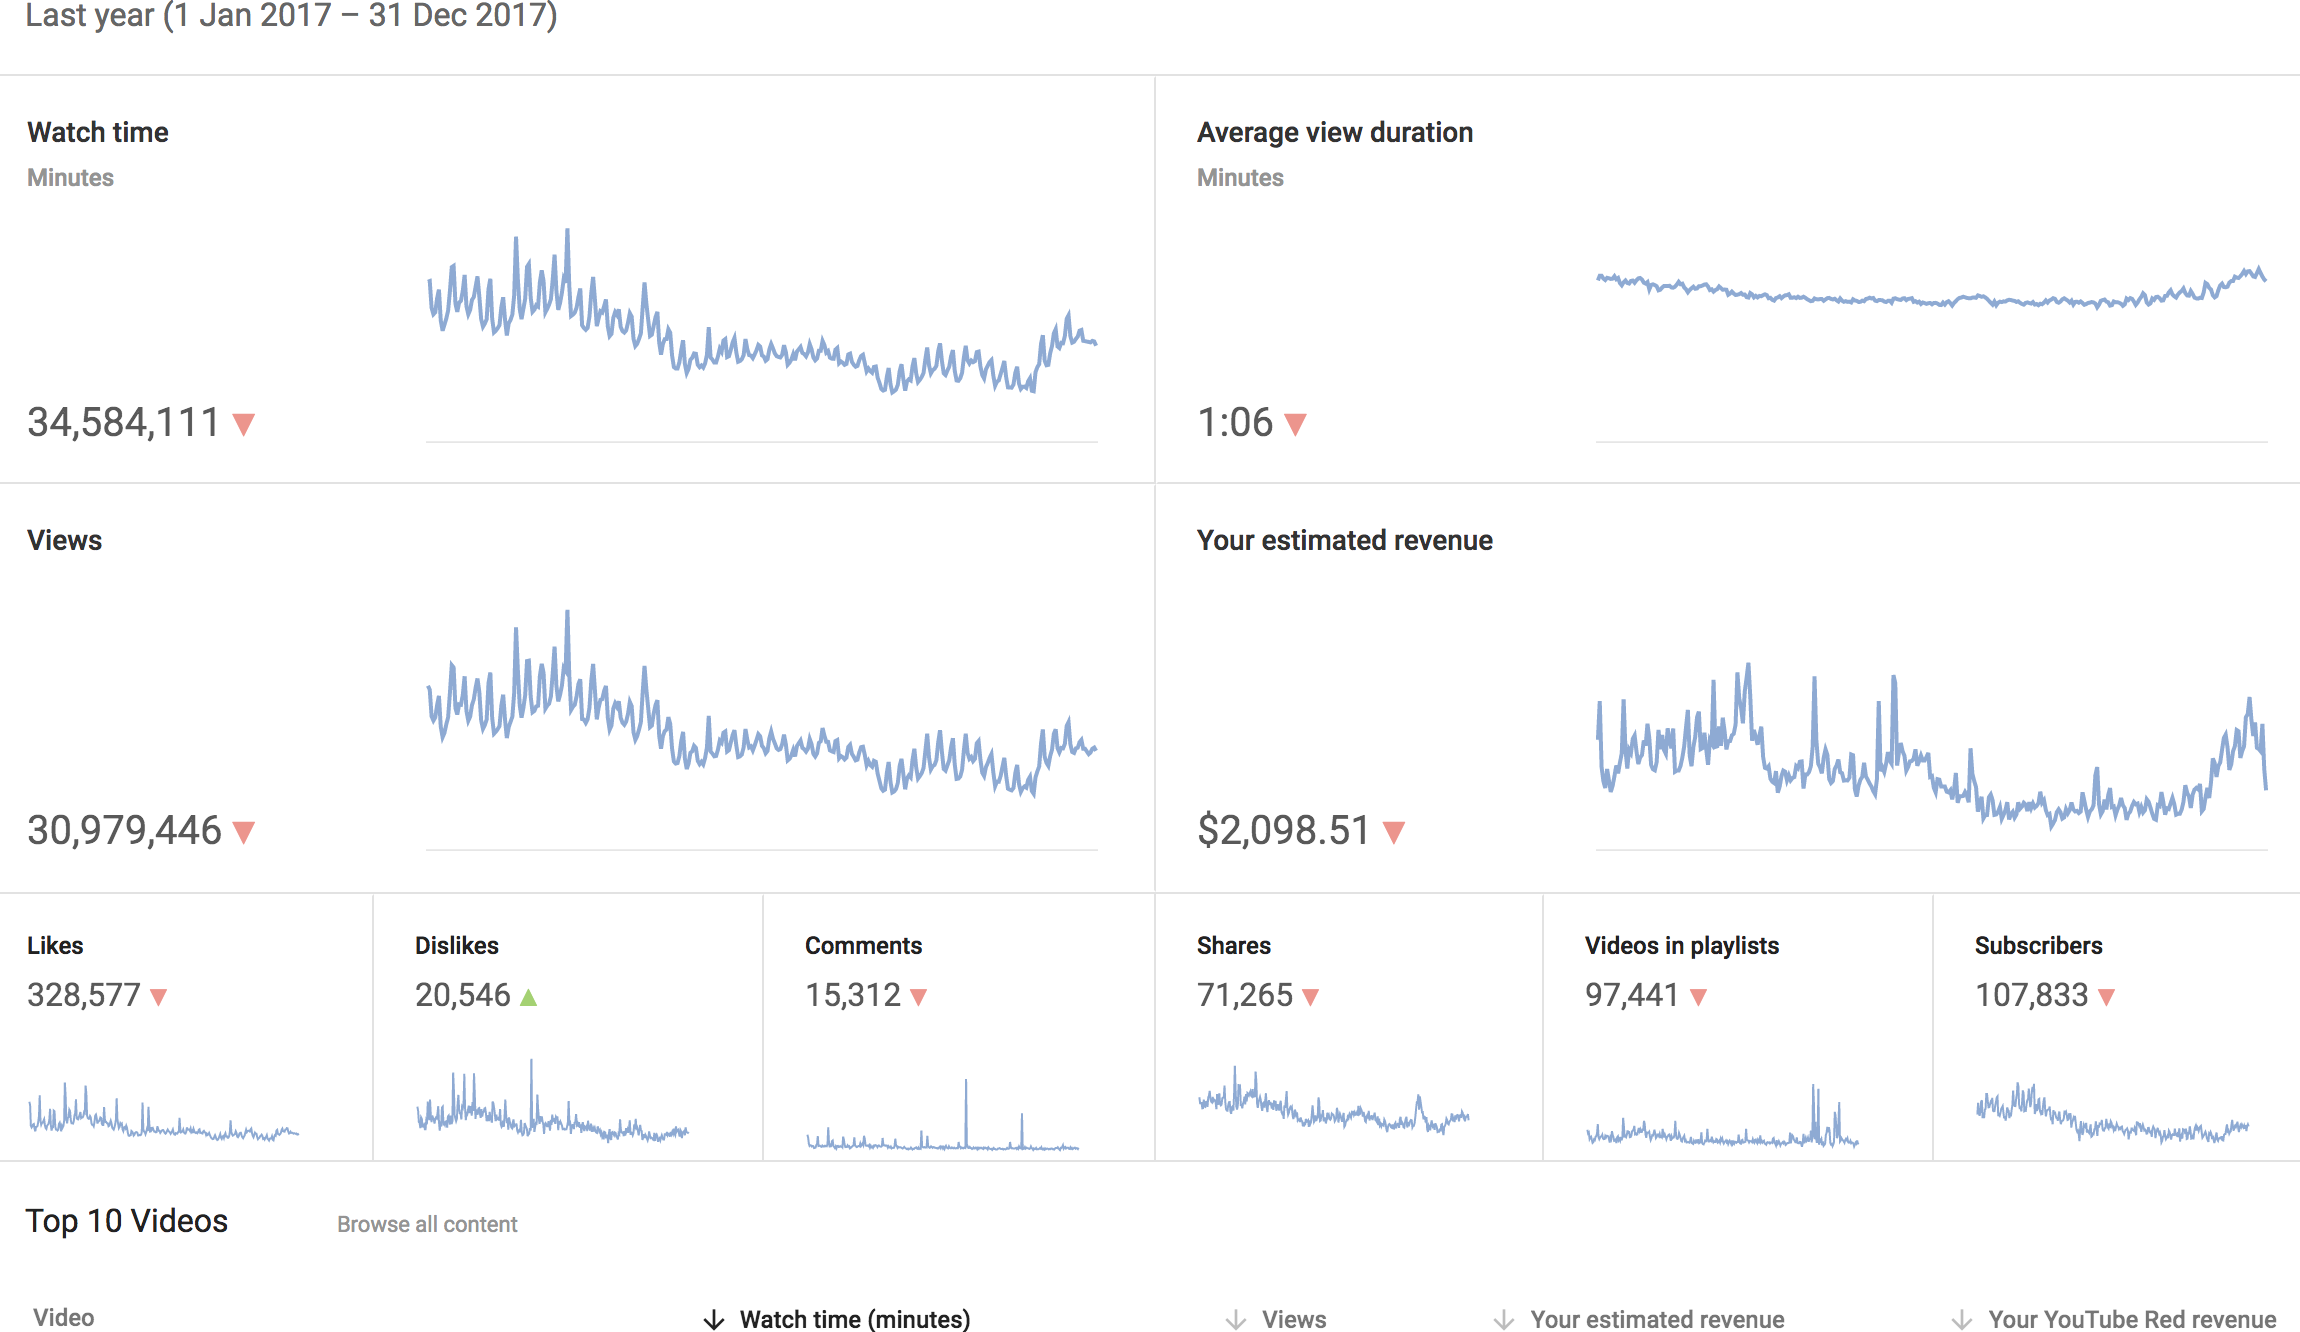Click the Views column sort arrow icon
Screen dimensions: 2300x1332
[1236, 1320]
